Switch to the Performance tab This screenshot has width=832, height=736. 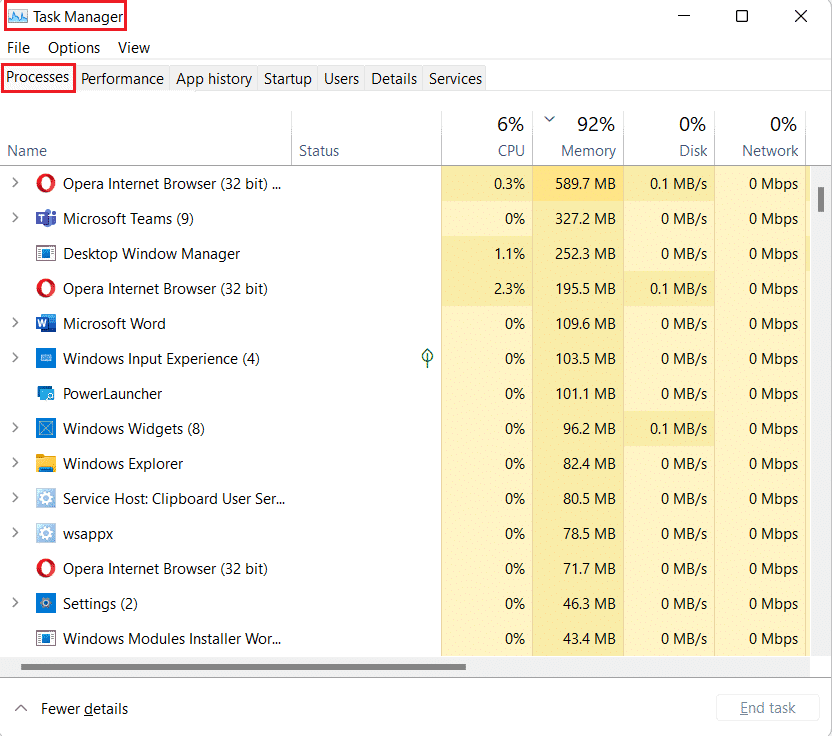(x=122, y=78)
